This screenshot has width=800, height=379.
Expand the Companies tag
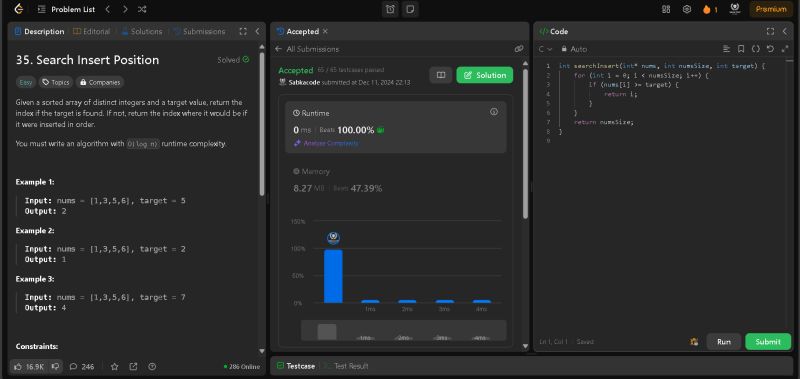tap(100, 82)
